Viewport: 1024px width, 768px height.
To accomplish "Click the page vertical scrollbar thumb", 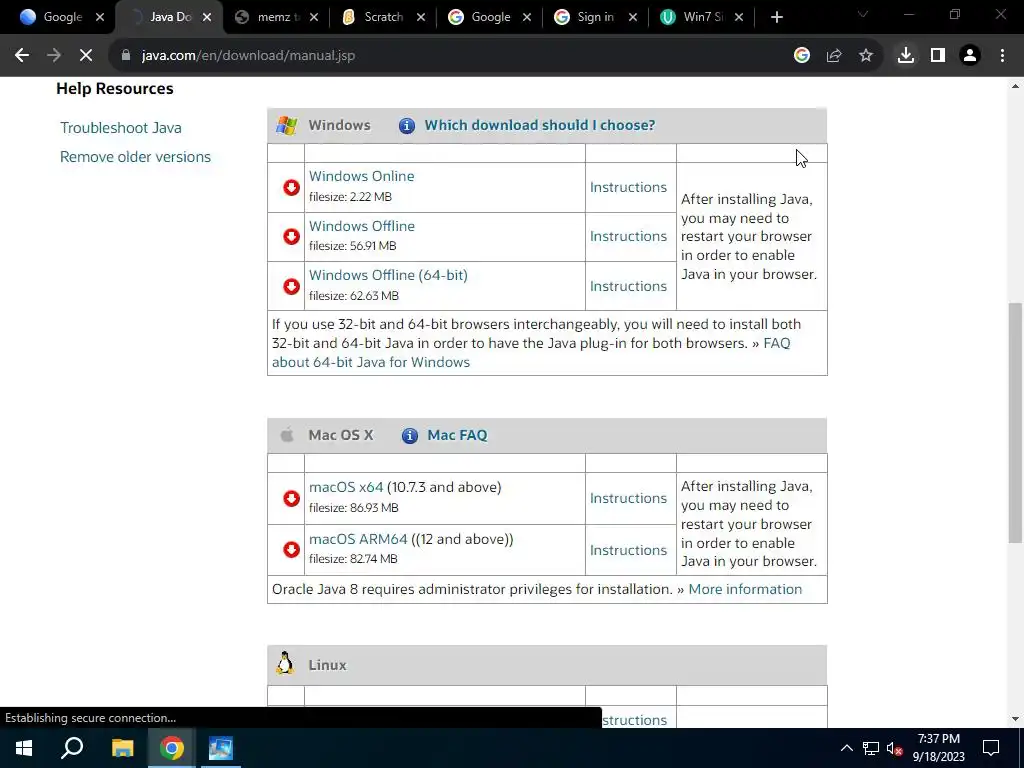I will [1015, 423].
